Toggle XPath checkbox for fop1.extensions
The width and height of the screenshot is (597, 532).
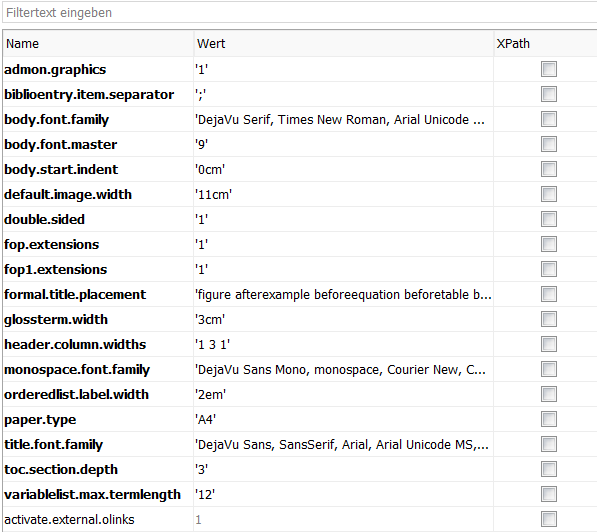(549, 269)
